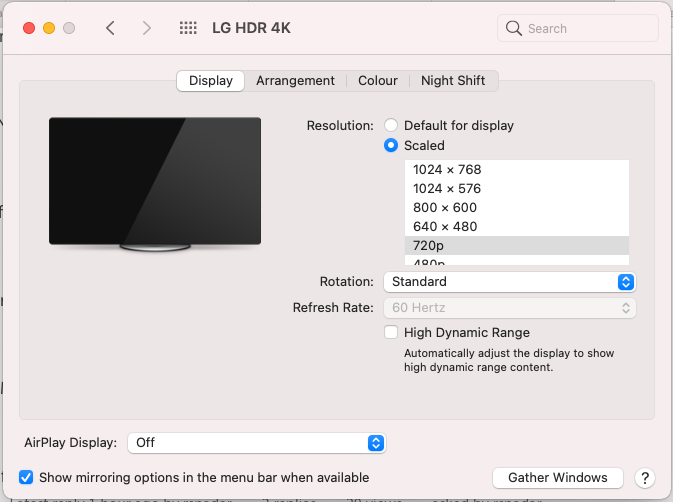This screenshot has width=673, height=502.
Task: Click the Gather Windows button
Action: click(x=558, y=478)
